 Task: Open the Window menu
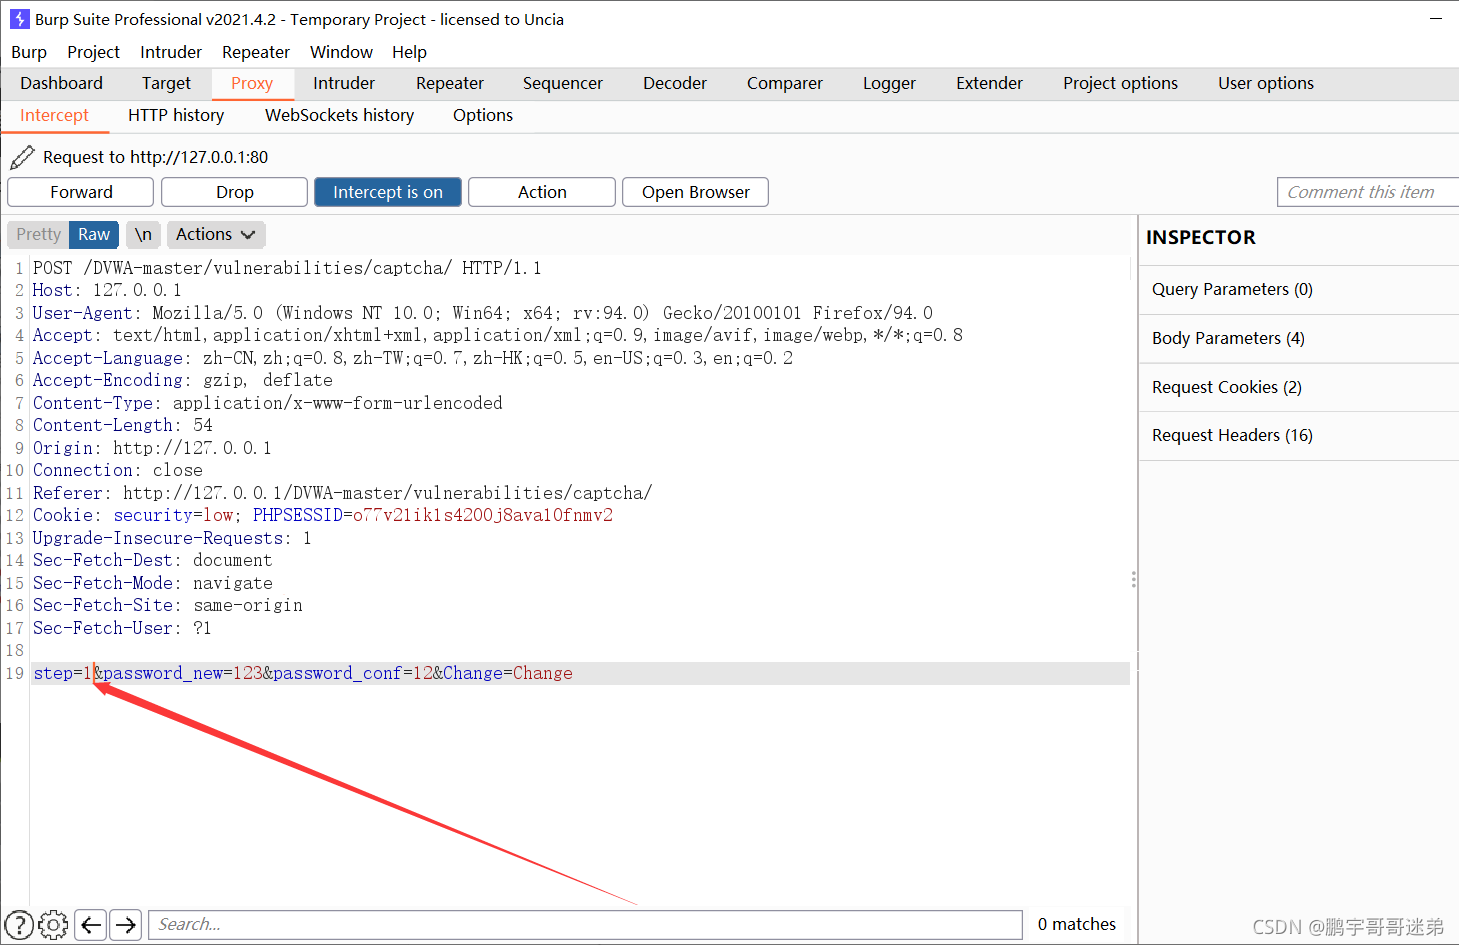(x=341, y=52)
